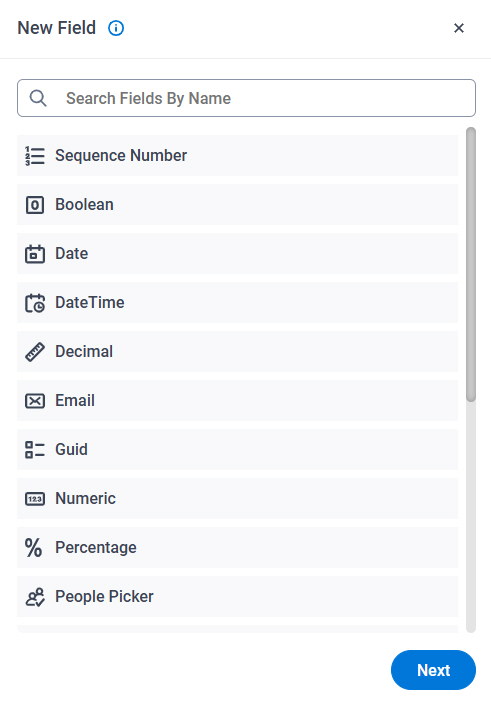
Task: Pick the DateTime field type
Action: pos(237,303)
